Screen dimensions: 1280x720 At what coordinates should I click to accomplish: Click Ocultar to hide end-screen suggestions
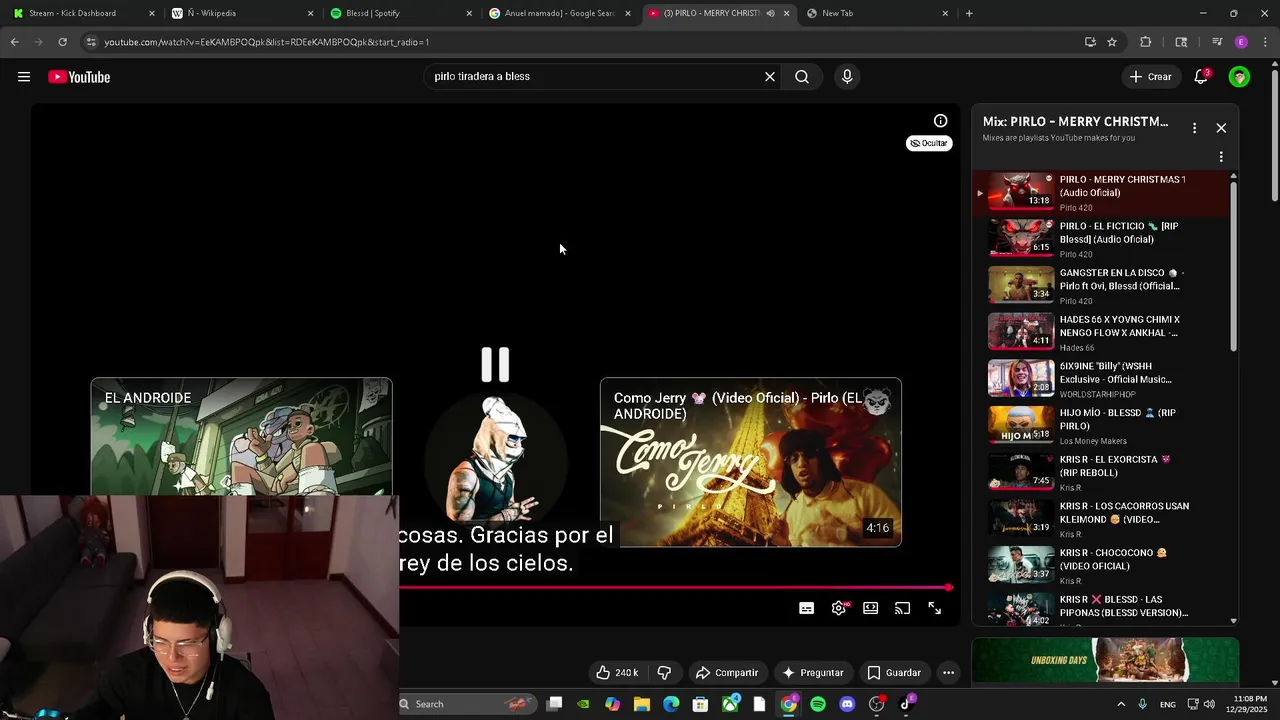tap(929, 143)
